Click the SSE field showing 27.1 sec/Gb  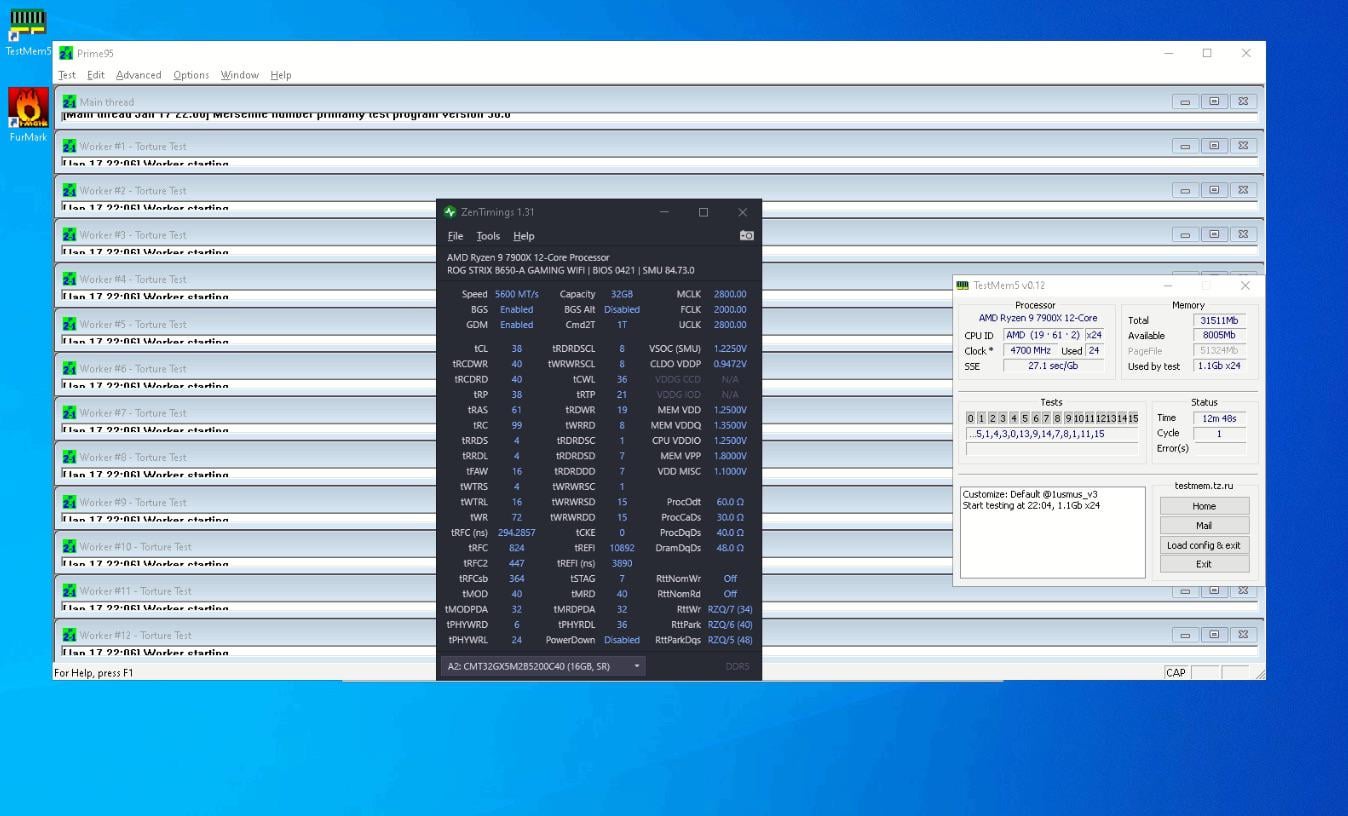1054,366
